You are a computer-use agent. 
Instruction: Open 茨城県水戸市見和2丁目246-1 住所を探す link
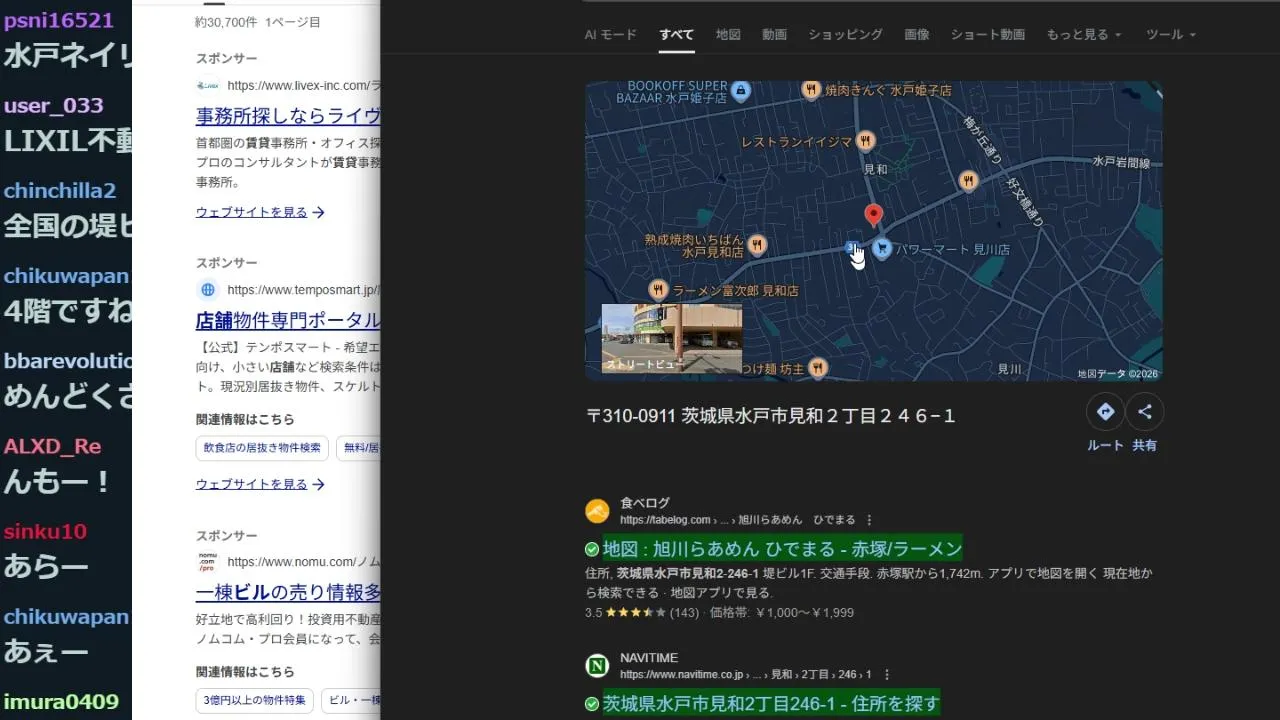[771, 703]
